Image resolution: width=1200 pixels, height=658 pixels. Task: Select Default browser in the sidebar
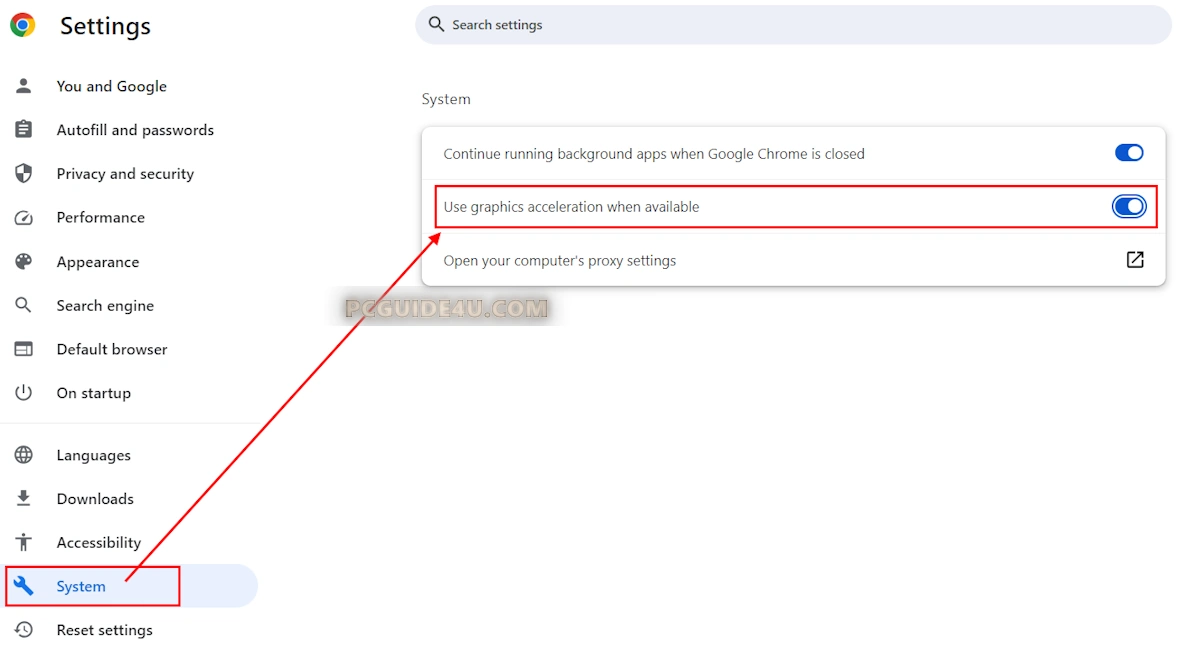pyautogui.click(x=112, y=349)
